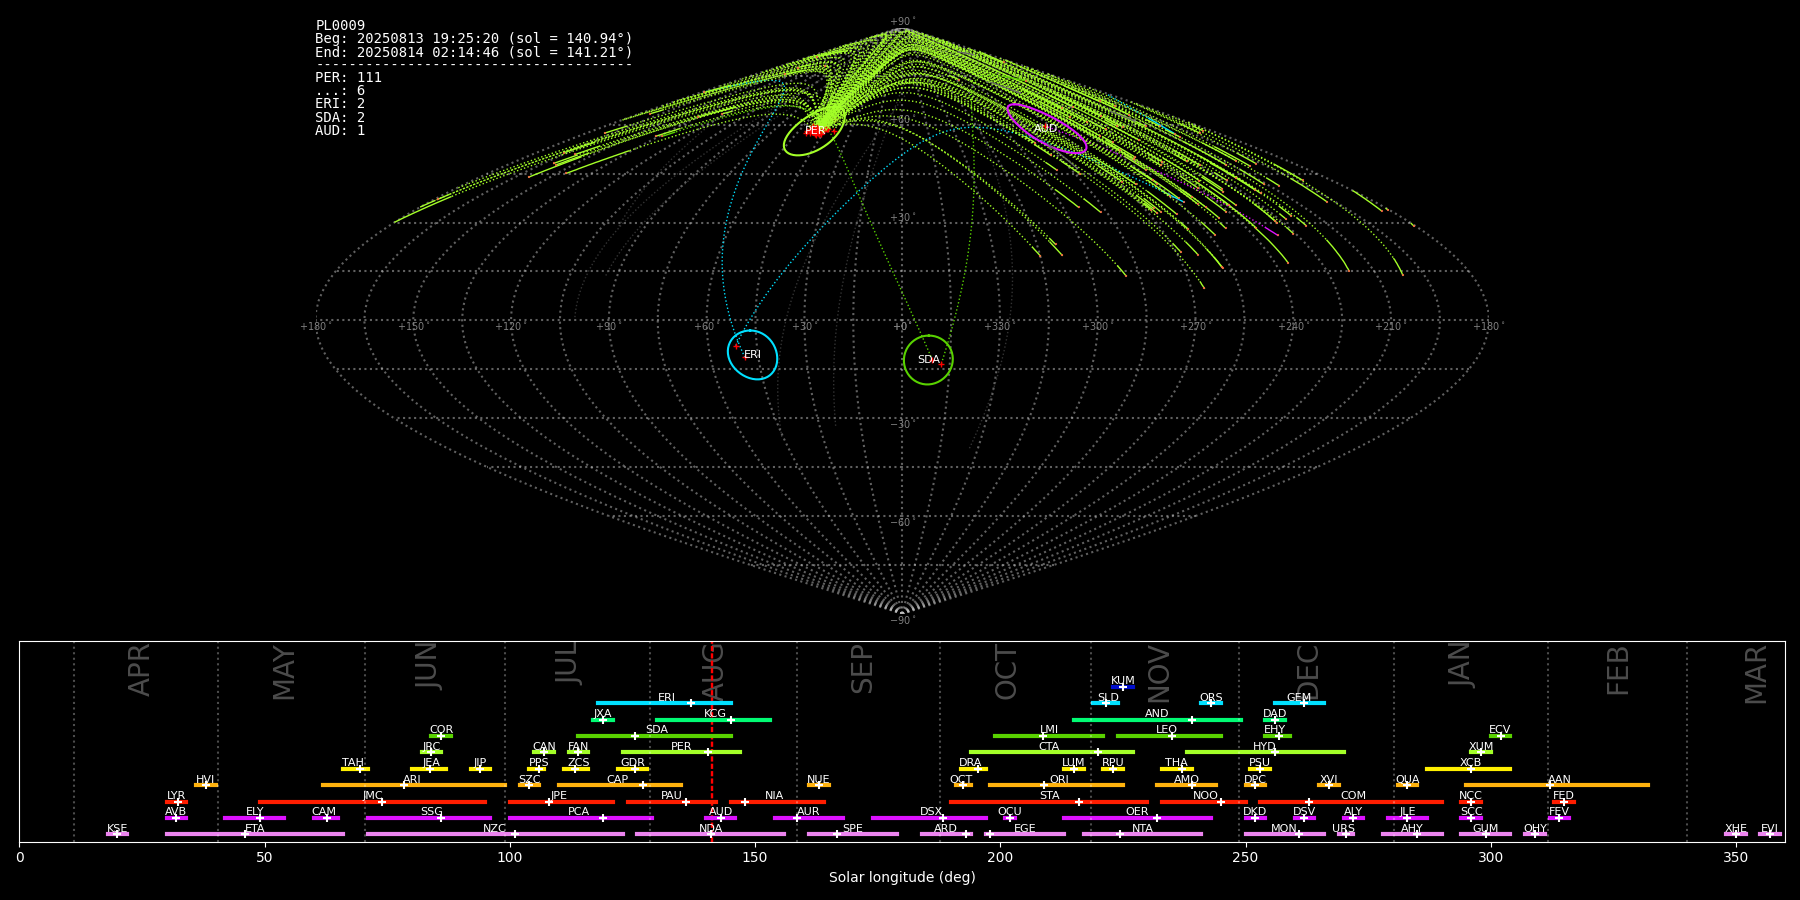Viewport: 1800px width, 900px height.
Task: Click the PER: 111 count line
Action: [x=348, y=78]
